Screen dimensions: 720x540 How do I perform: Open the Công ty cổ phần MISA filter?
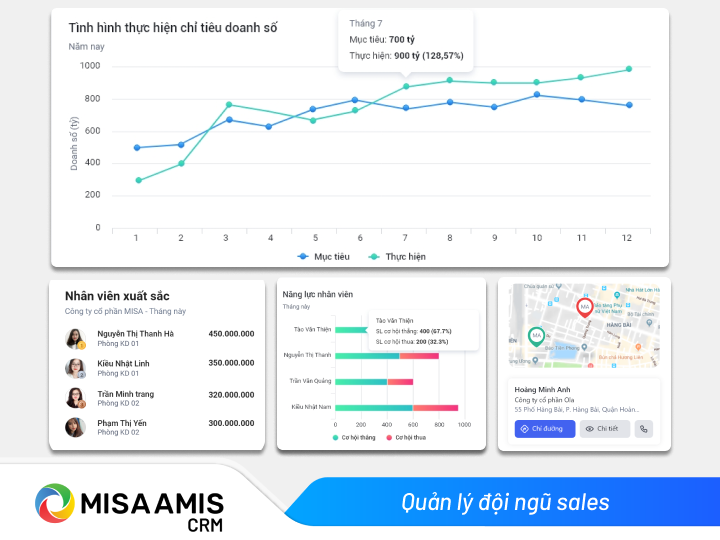click(x=125, y=311)
